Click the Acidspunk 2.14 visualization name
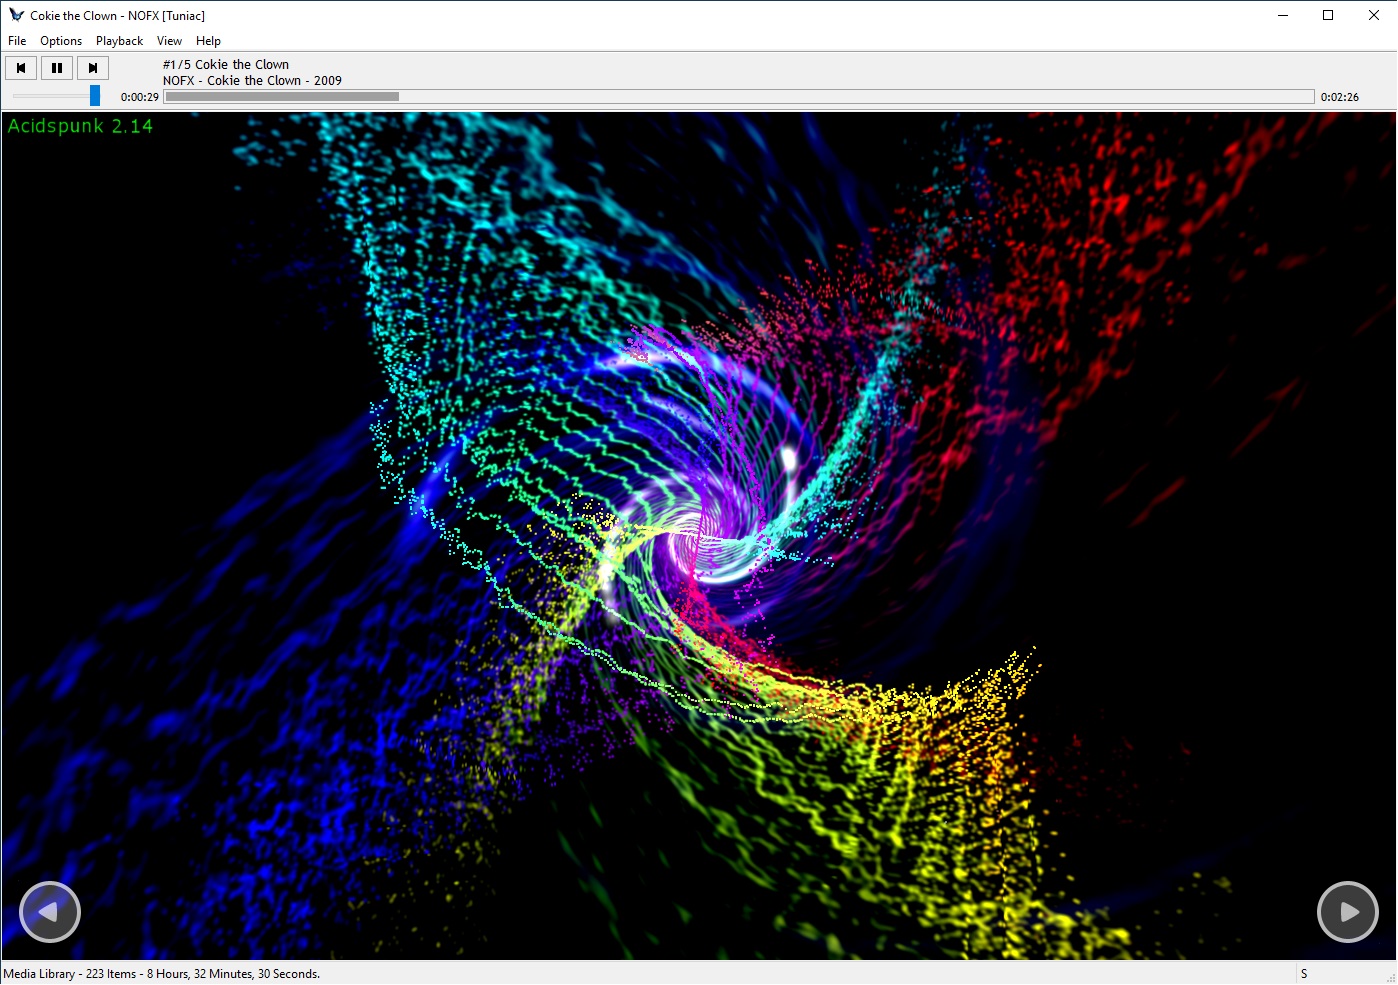Image resolution: width=1398 pixels, height=985 pixels. point(80,126)
